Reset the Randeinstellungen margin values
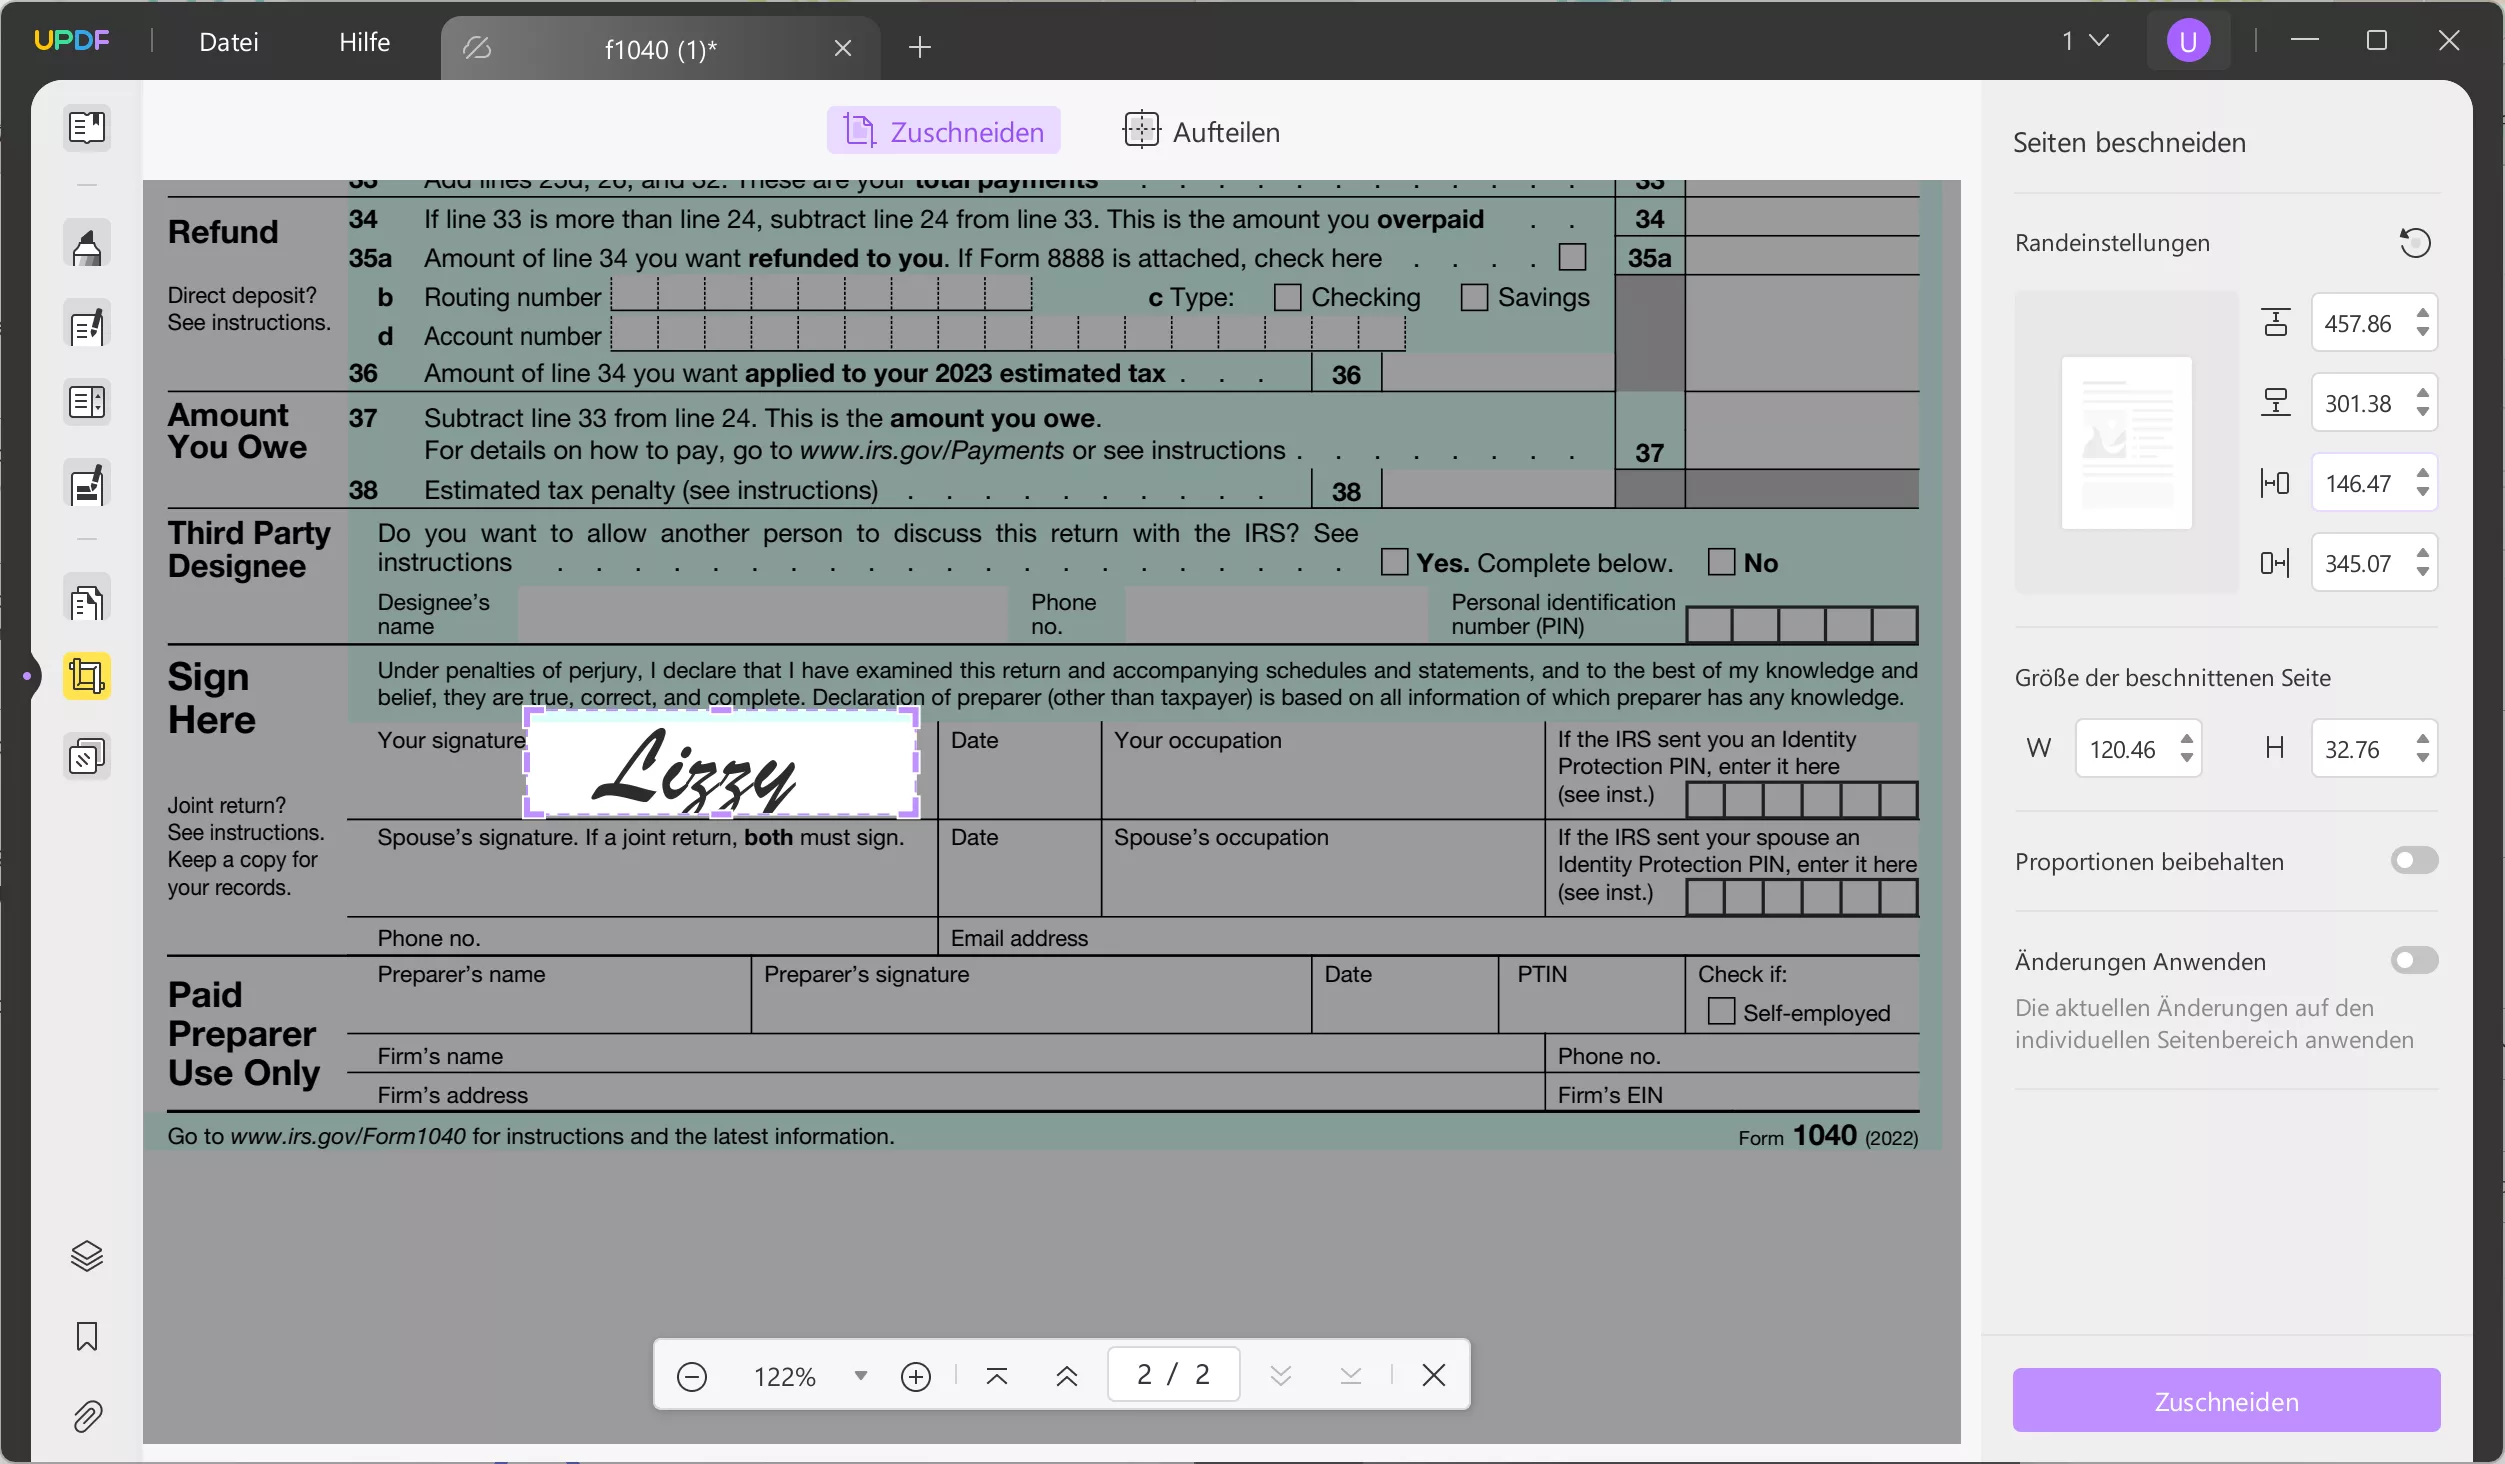 tap(2416, 243)
